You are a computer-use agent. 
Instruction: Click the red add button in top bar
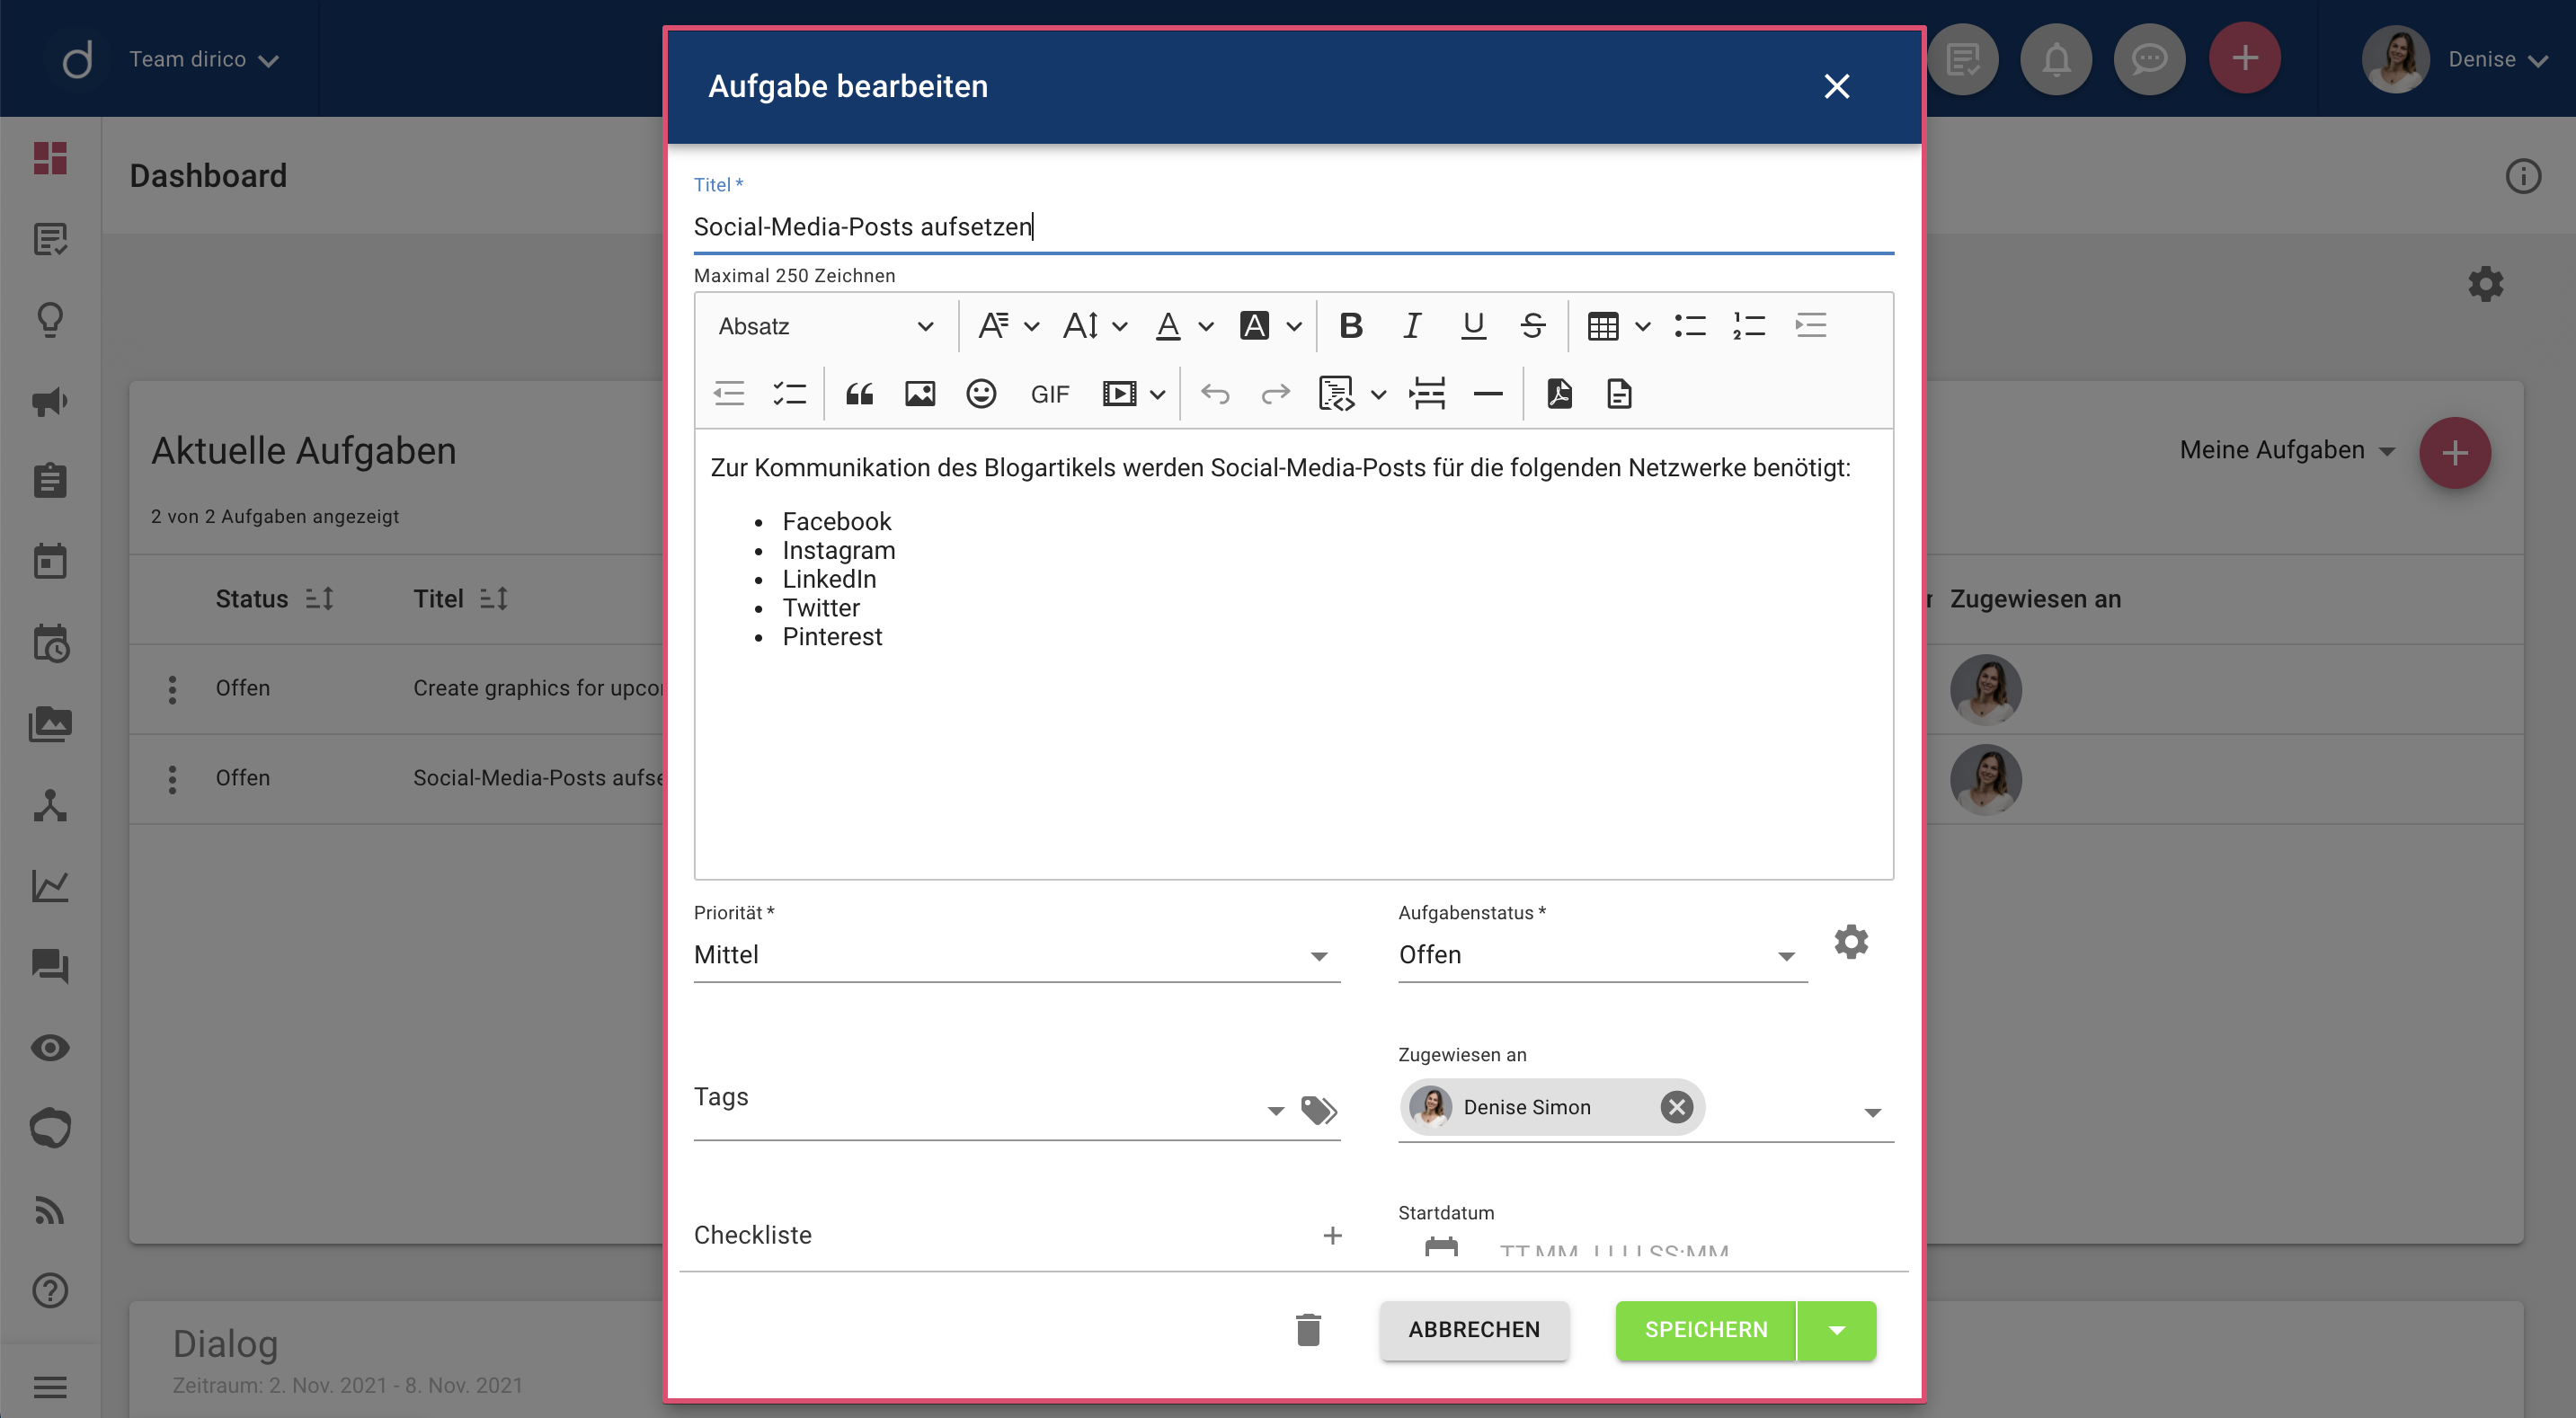(2244, 58)
